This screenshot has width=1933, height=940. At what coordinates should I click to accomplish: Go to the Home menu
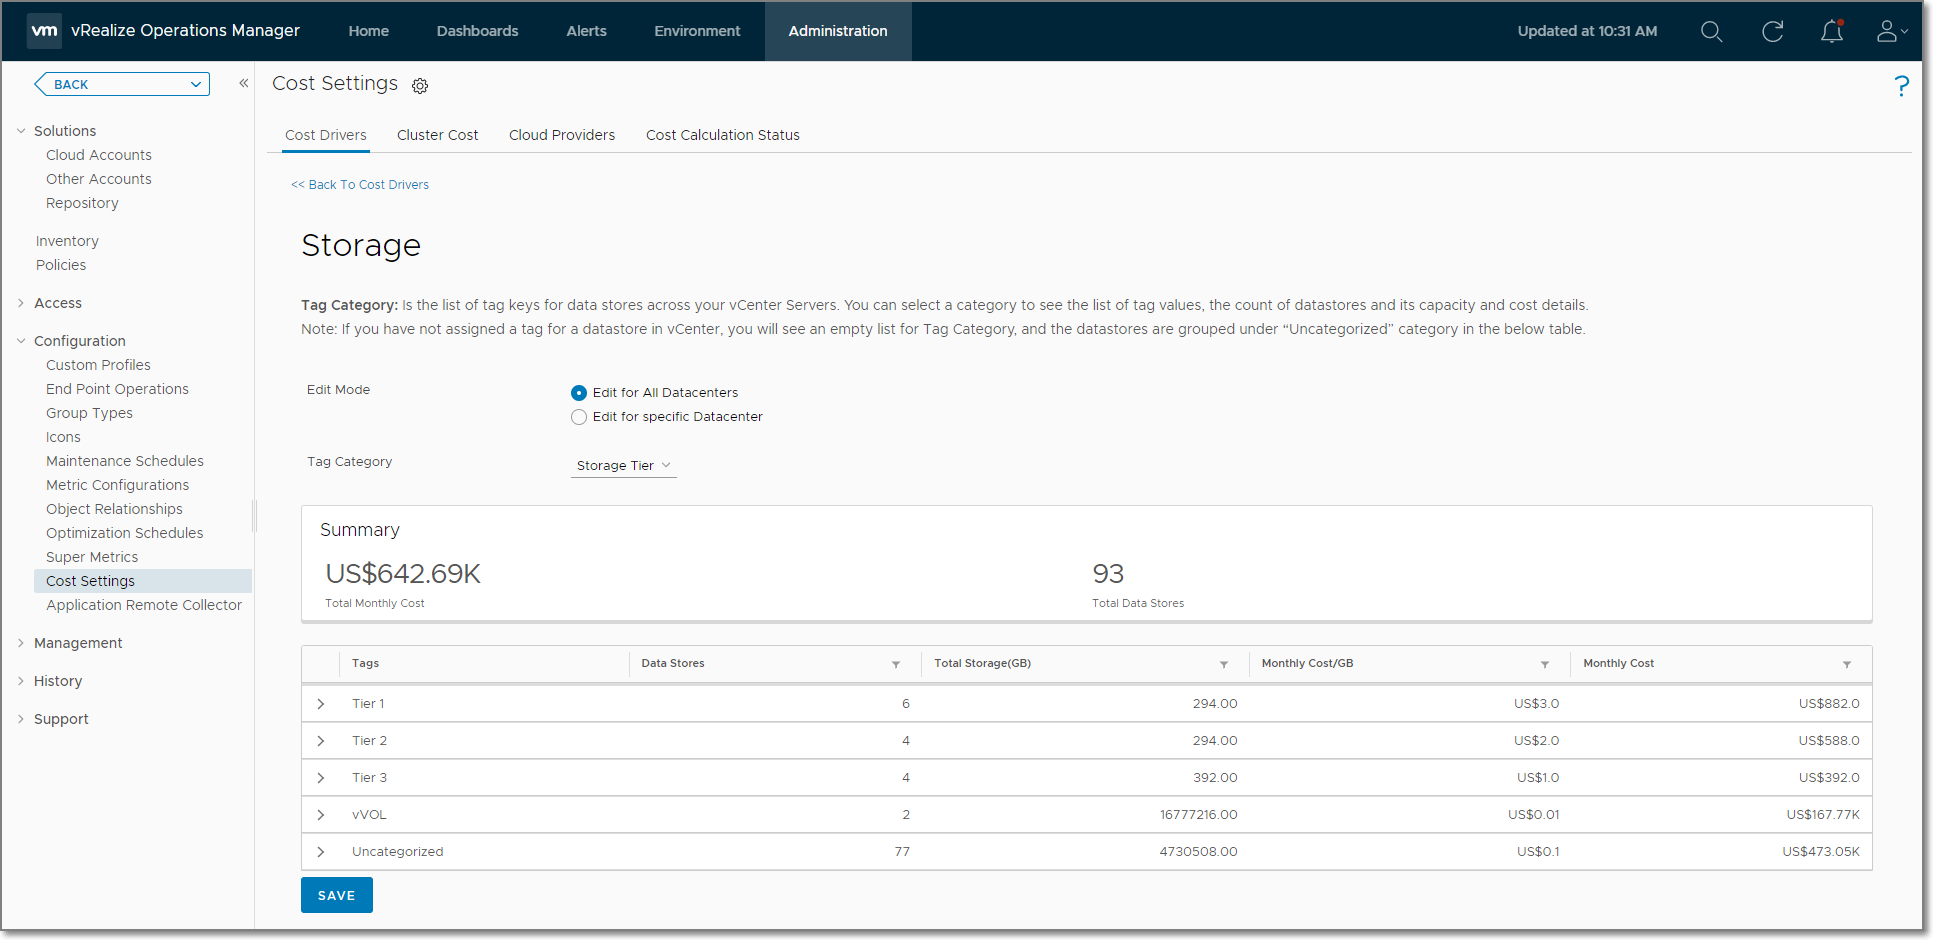pos(368,31)
